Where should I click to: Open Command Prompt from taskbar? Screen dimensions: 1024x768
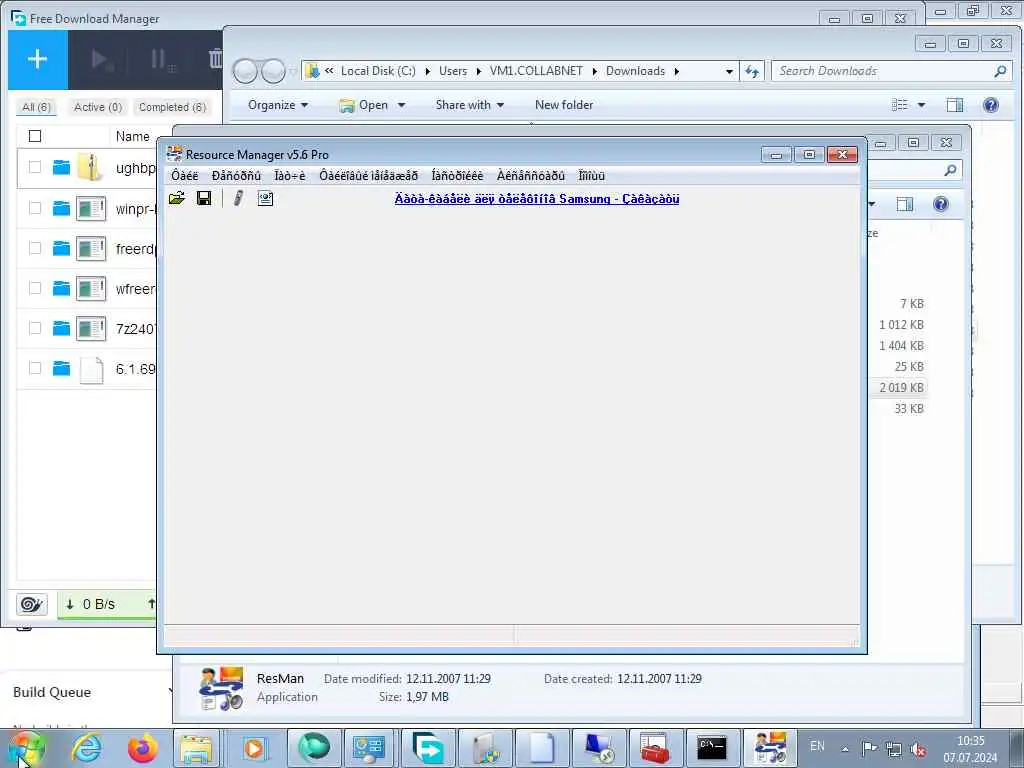click(x=711, y=748)
